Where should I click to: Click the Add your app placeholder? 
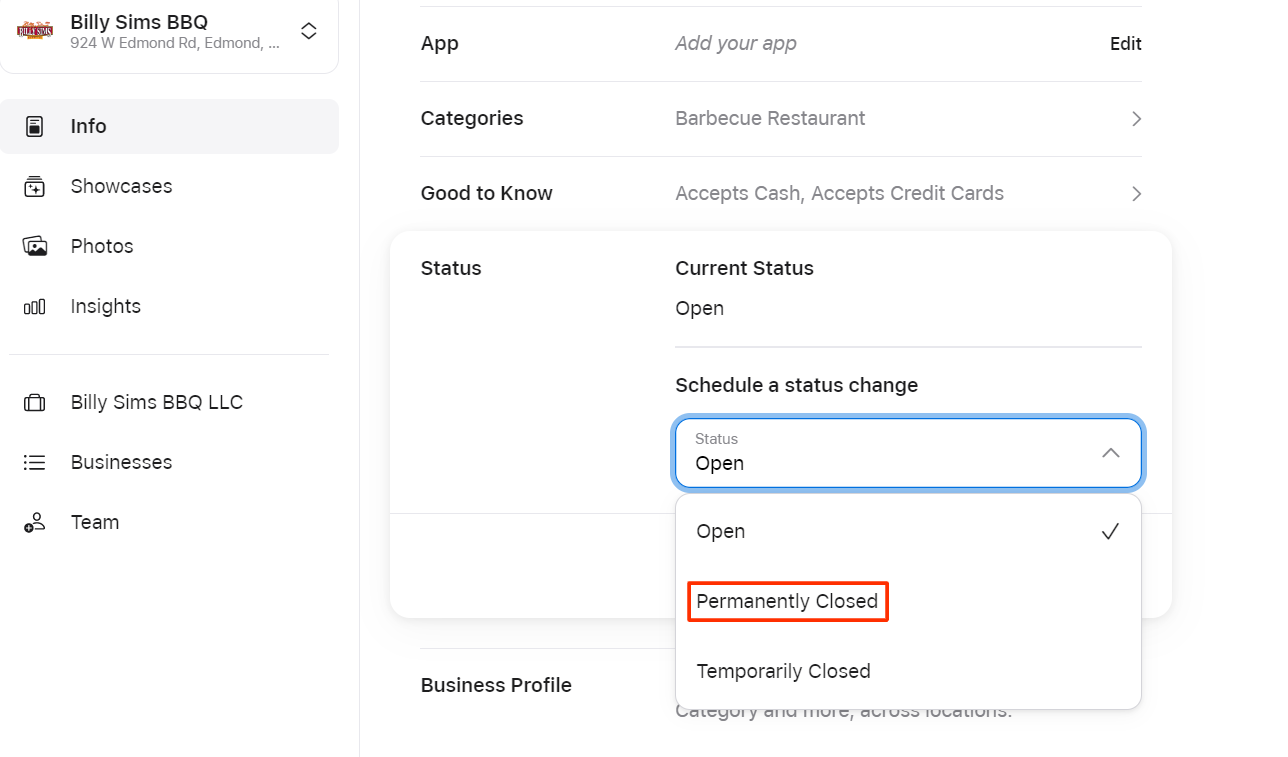click(736, 44)
